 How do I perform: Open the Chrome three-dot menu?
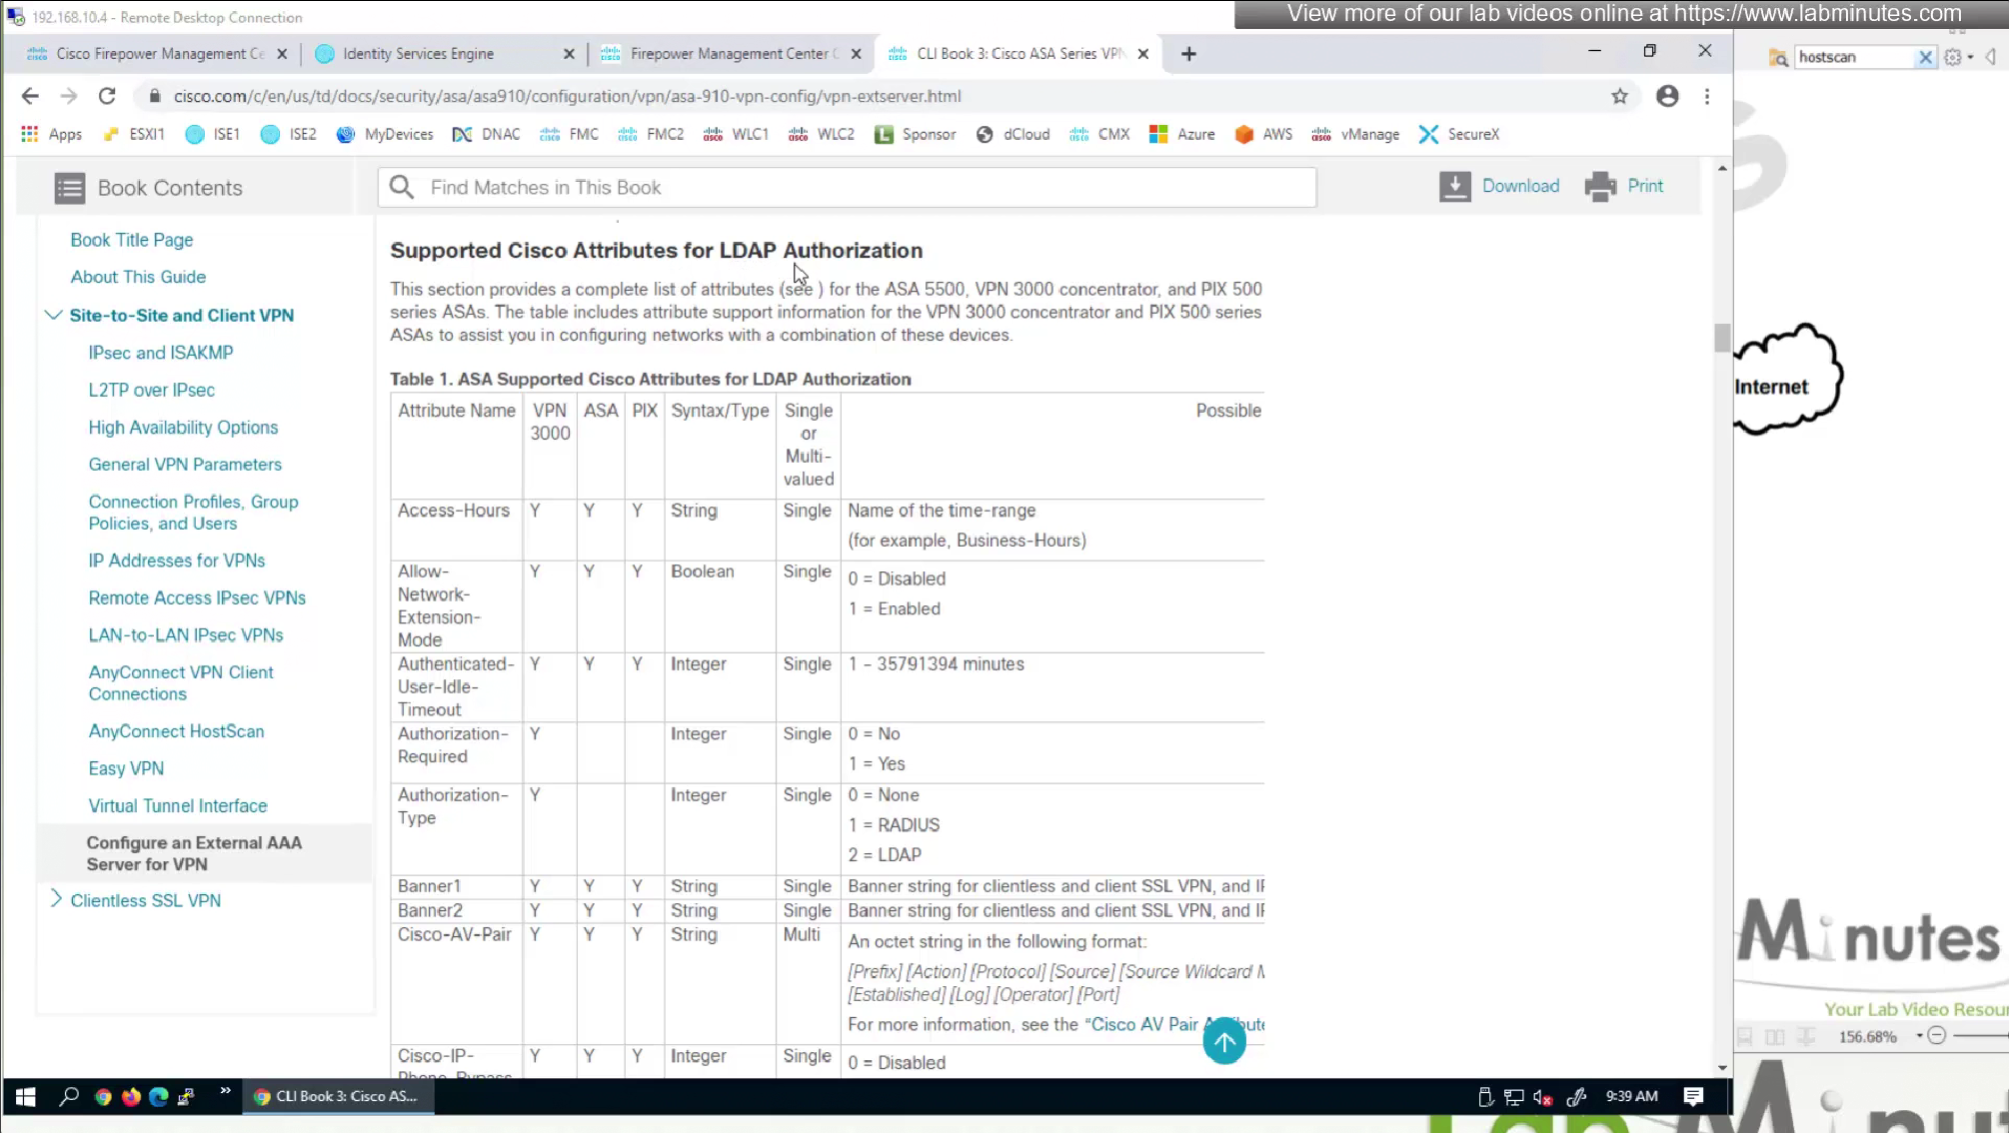pos(1707,96)
